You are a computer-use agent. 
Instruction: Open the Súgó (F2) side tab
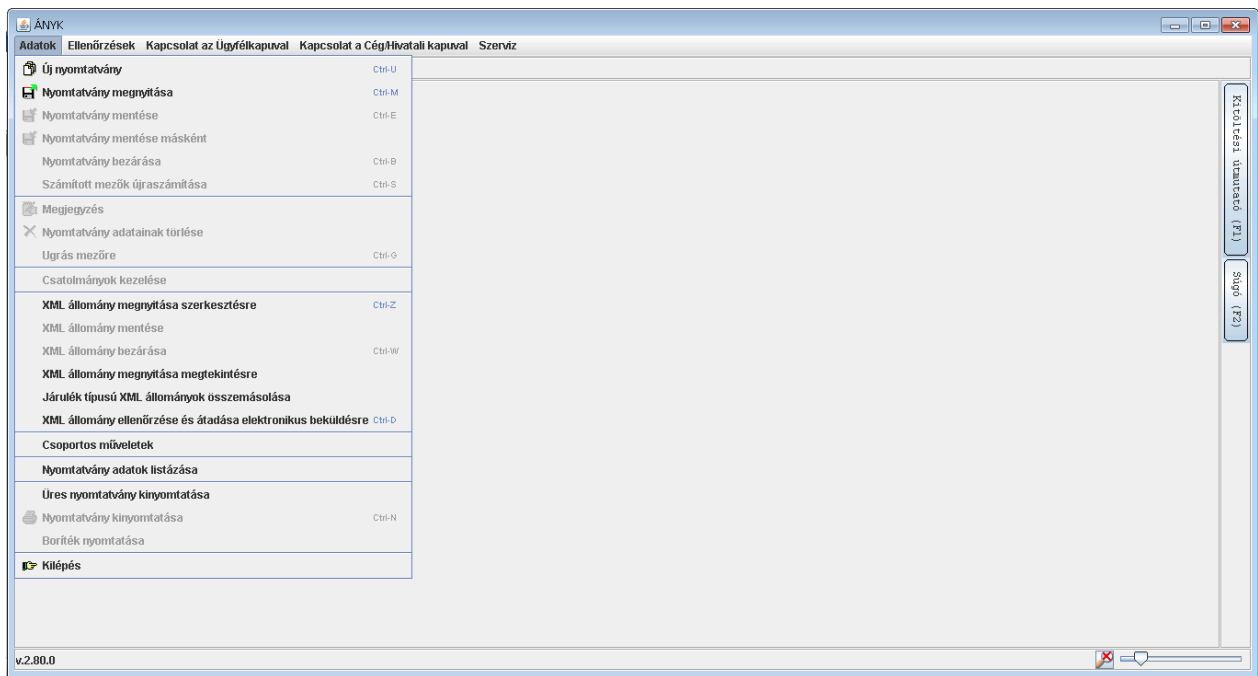(1236, 298)
